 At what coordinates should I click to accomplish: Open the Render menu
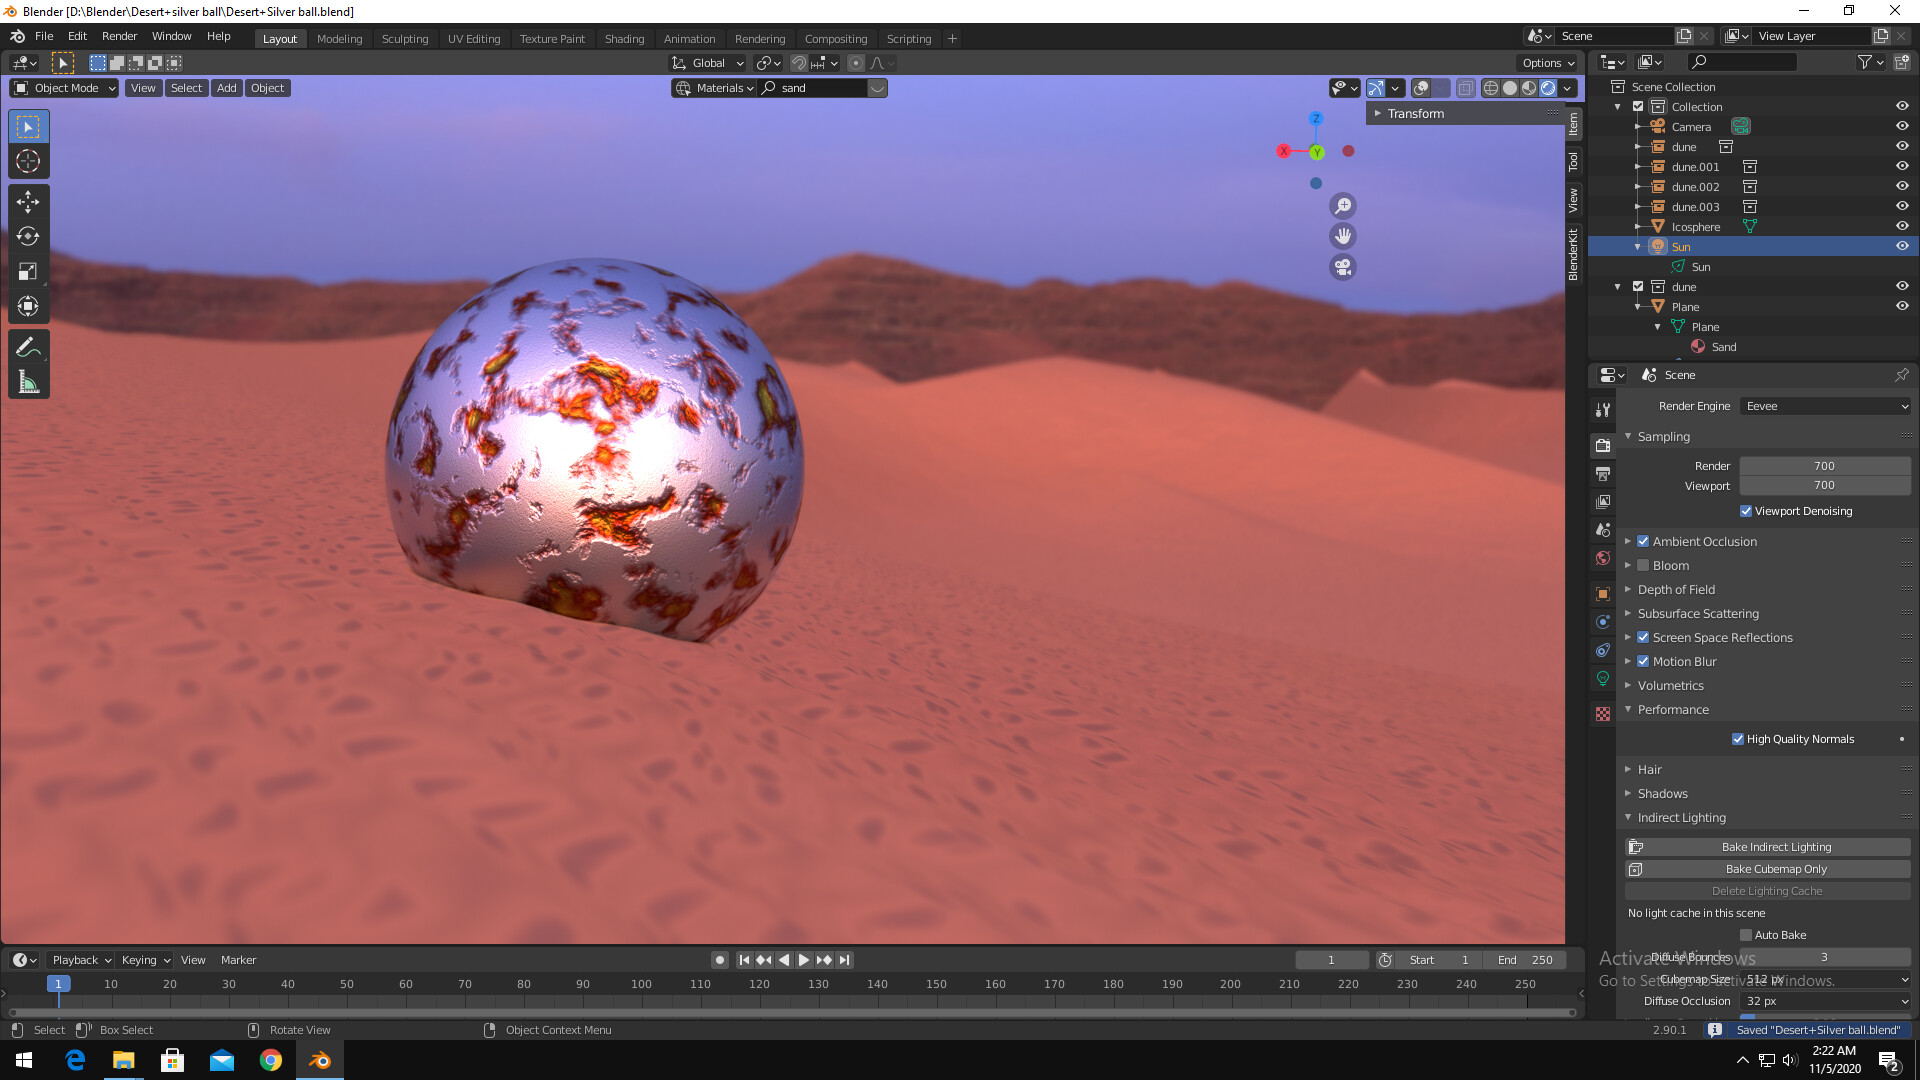pyautogui.click(x=119, y=36)
